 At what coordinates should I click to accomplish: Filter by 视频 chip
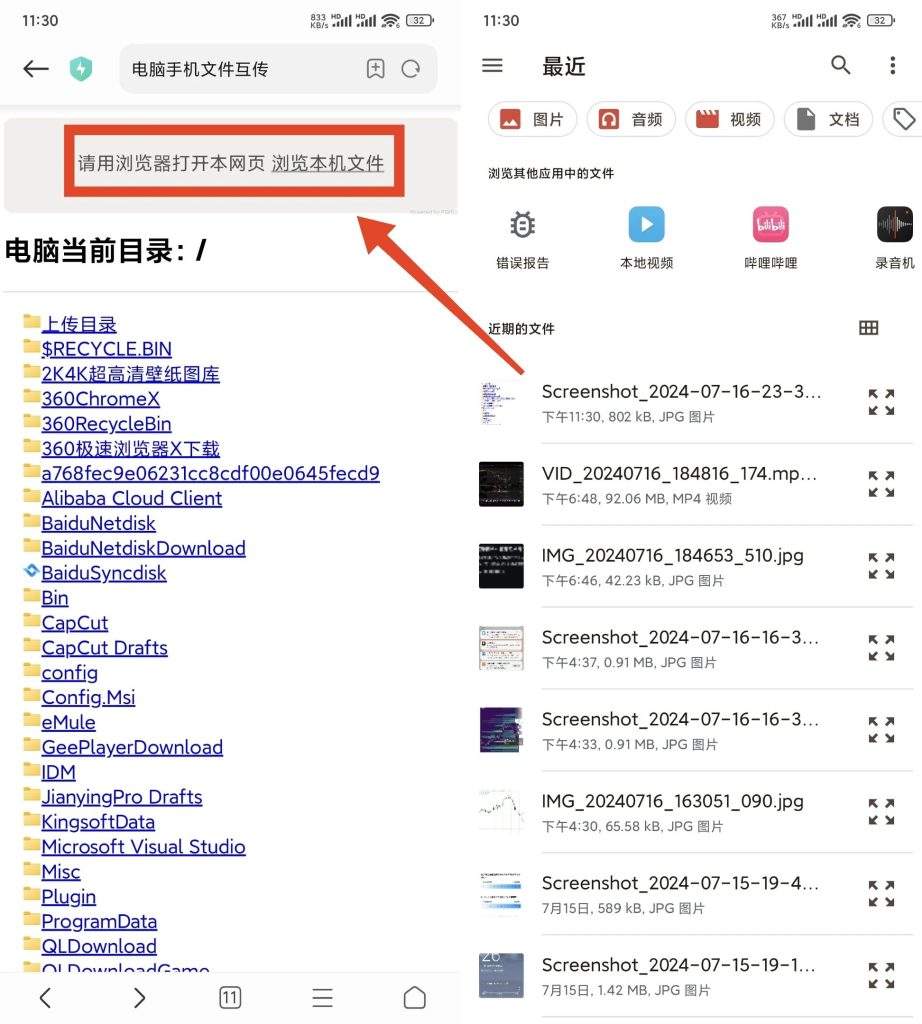coord(729,120)
